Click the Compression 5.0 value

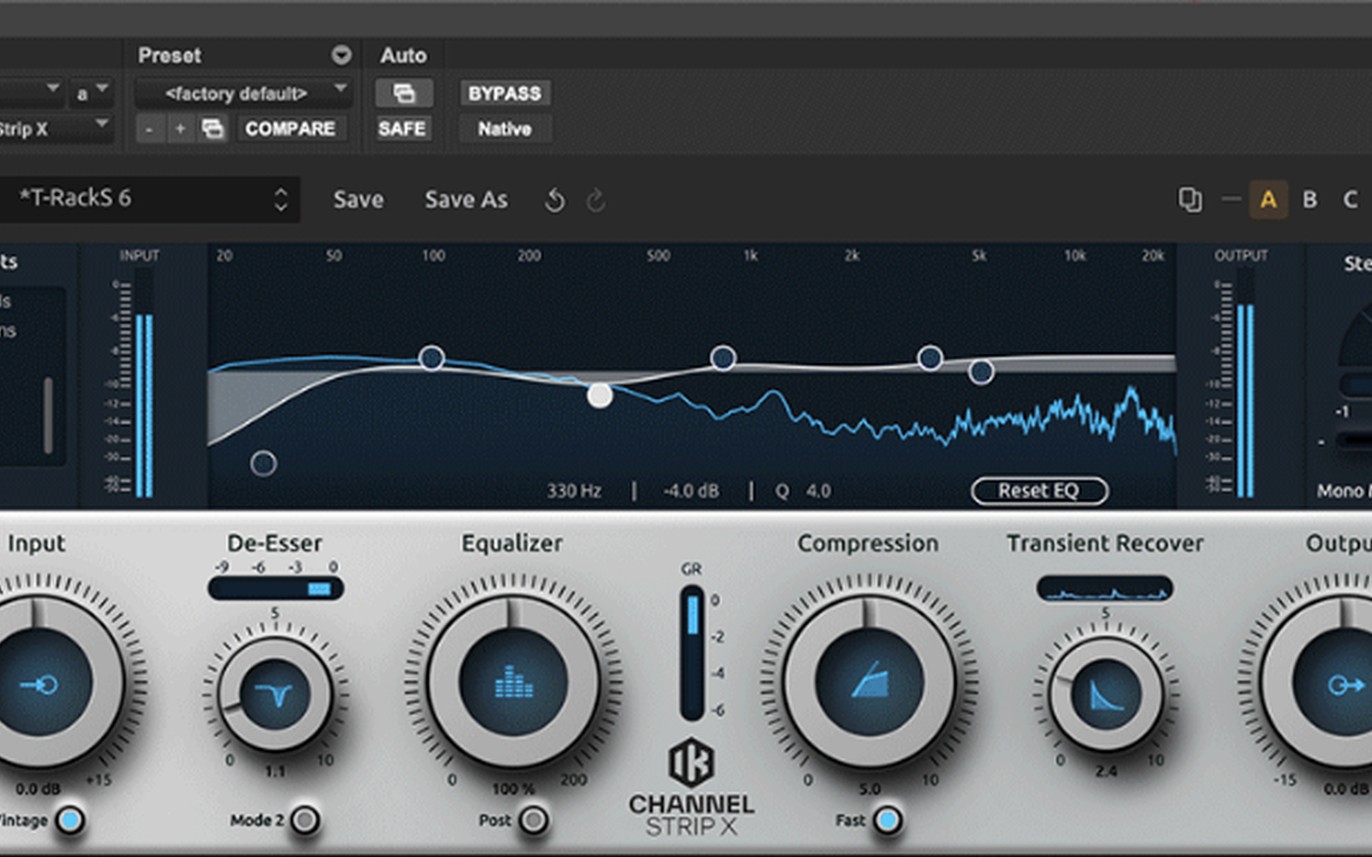869,789
